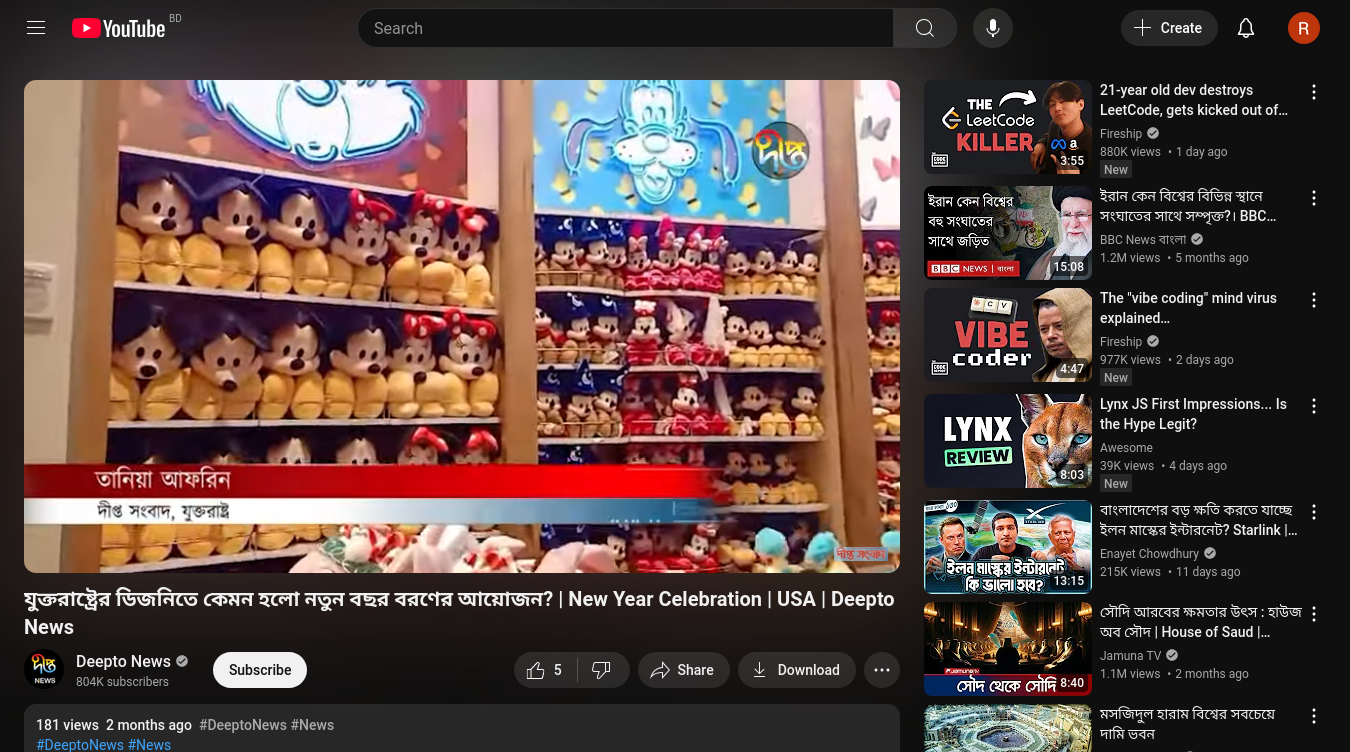This screenshot has height=752, width=1350.
Task: Open options for House of Saud video
Action: 1314,614
